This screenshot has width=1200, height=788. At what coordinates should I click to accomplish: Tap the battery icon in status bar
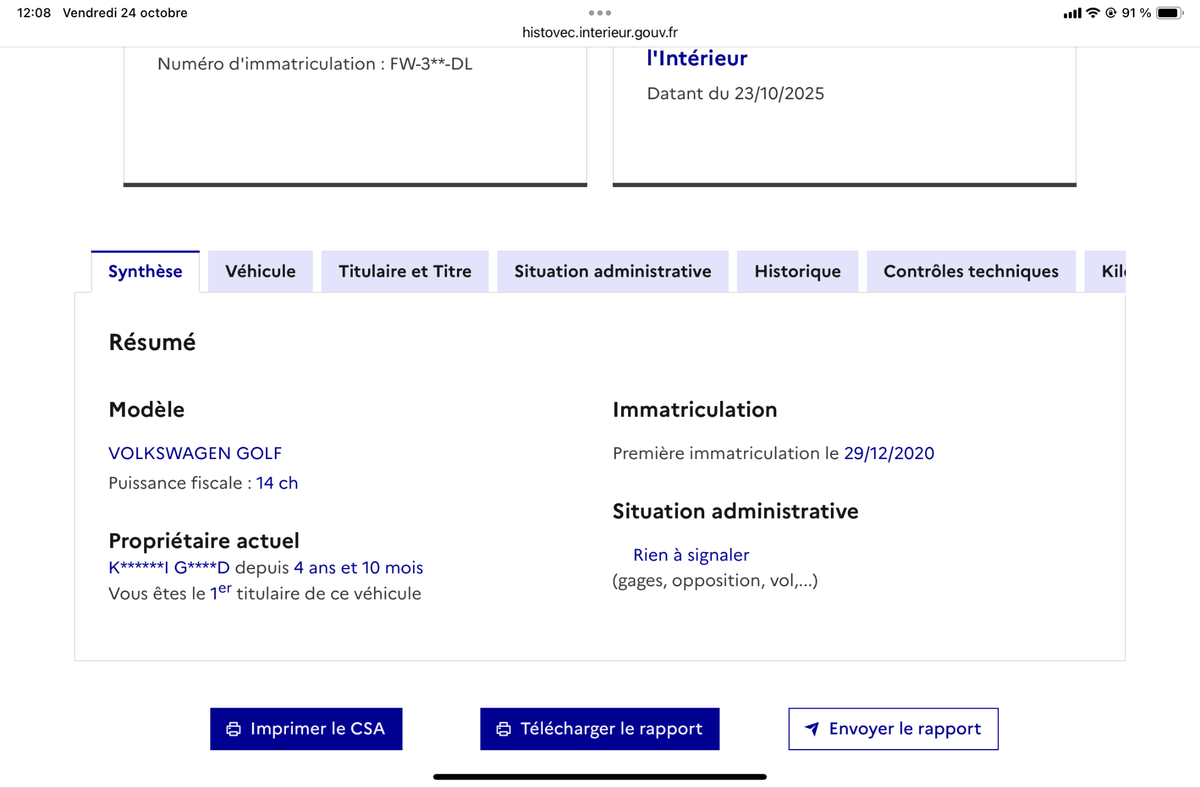click(x=1170, y=13)
